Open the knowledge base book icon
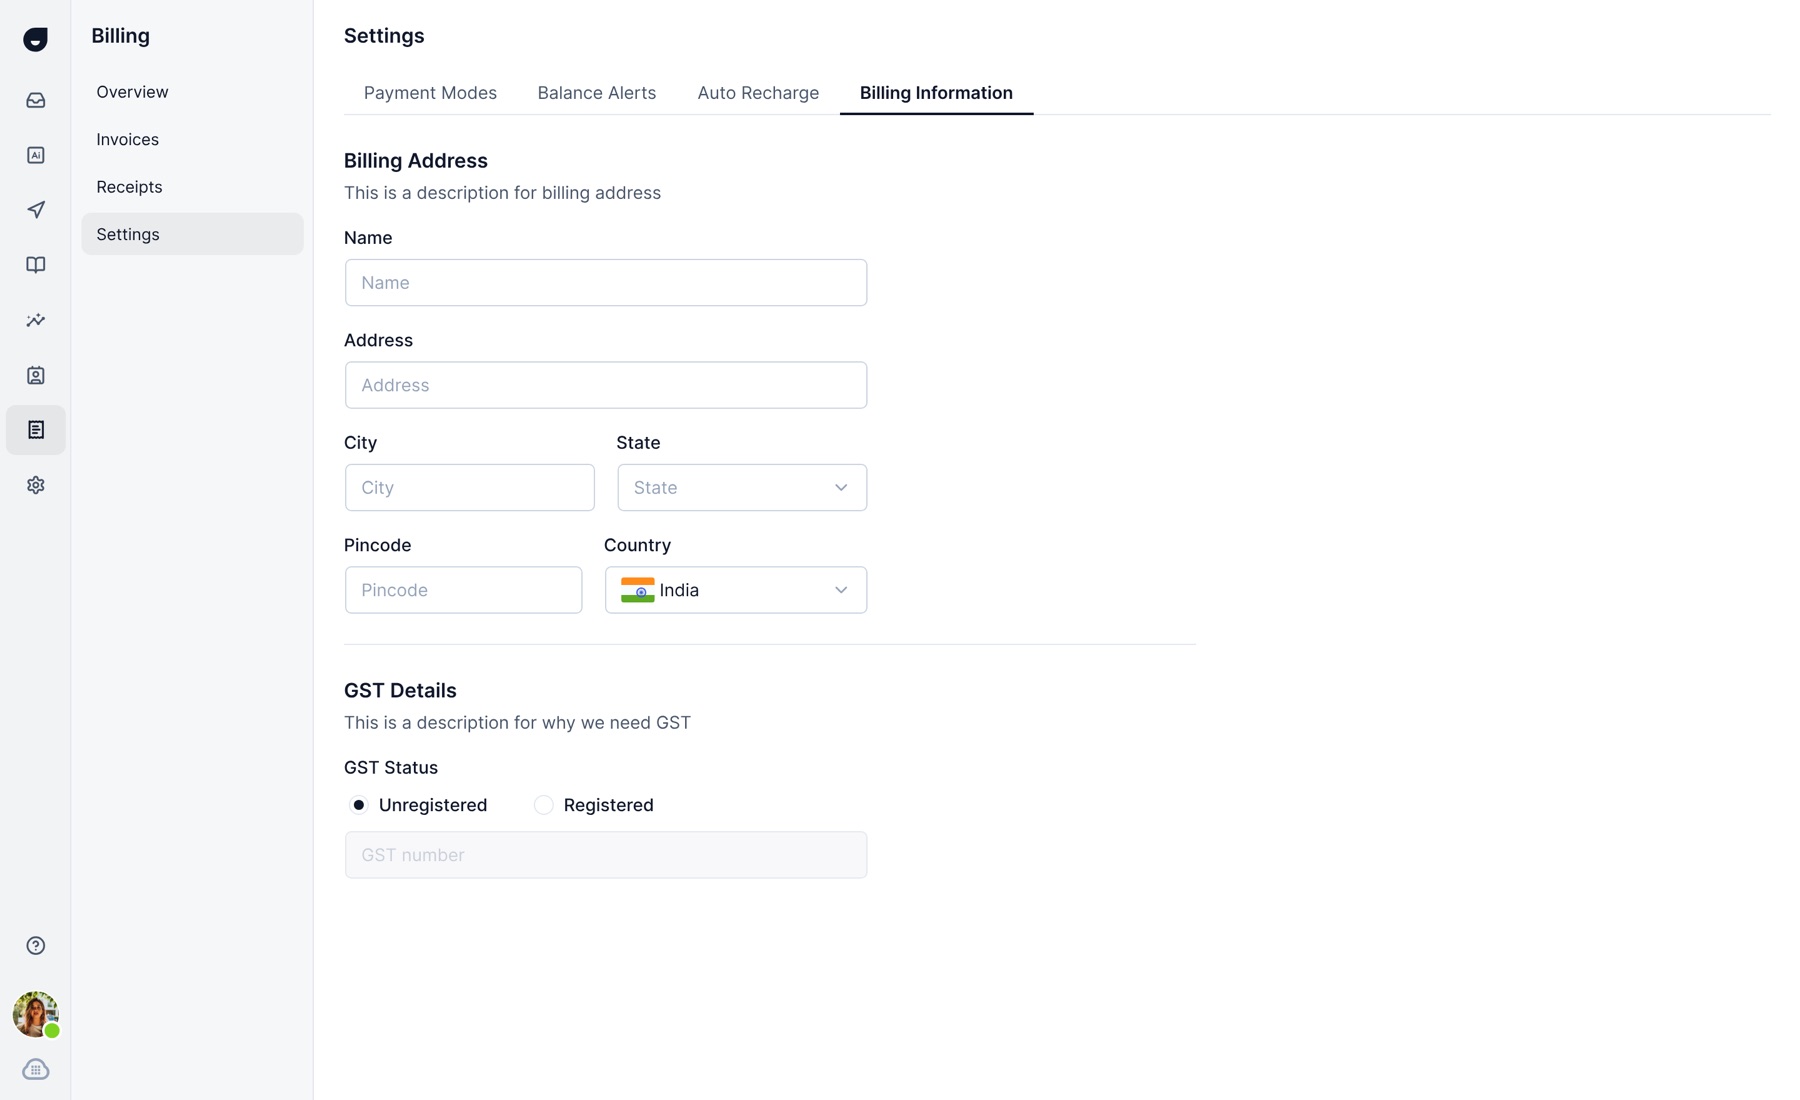 pos(35,265)
